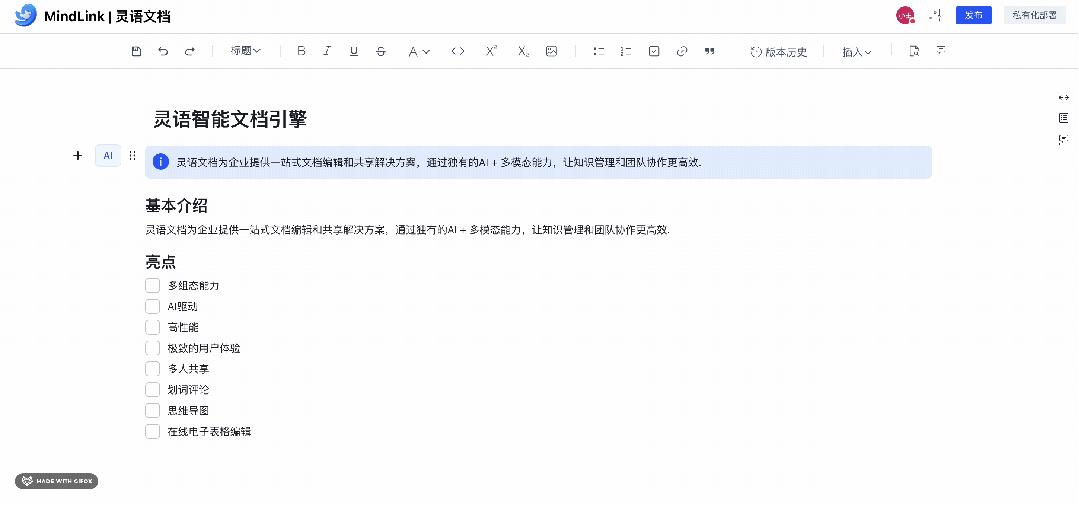This screenshot has height=505, width=1079.
Task: Click the user avatar in the header
Action: 904,15
